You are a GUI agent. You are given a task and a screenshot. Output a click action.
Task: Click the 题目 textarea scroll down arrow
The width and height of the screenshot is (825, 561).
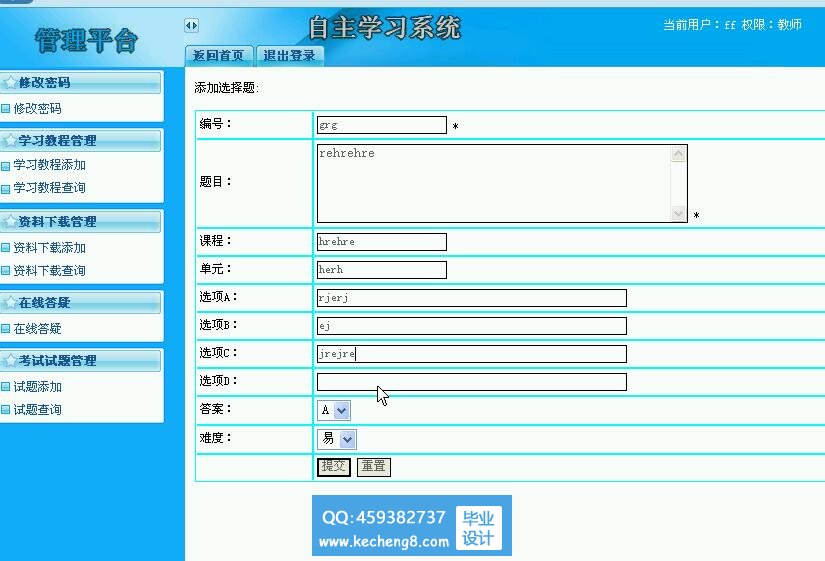[x=679, y=213]
